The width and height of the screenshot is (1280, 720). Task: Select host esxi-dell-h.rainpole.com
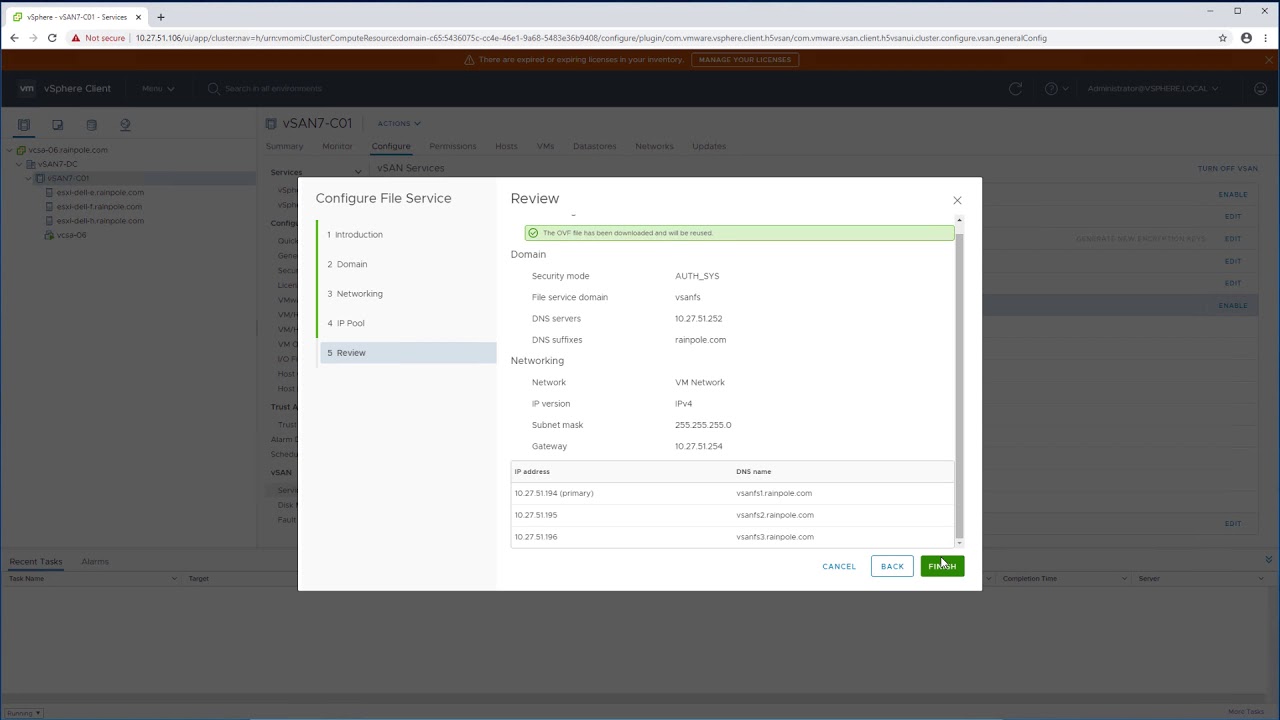[100, 220]
